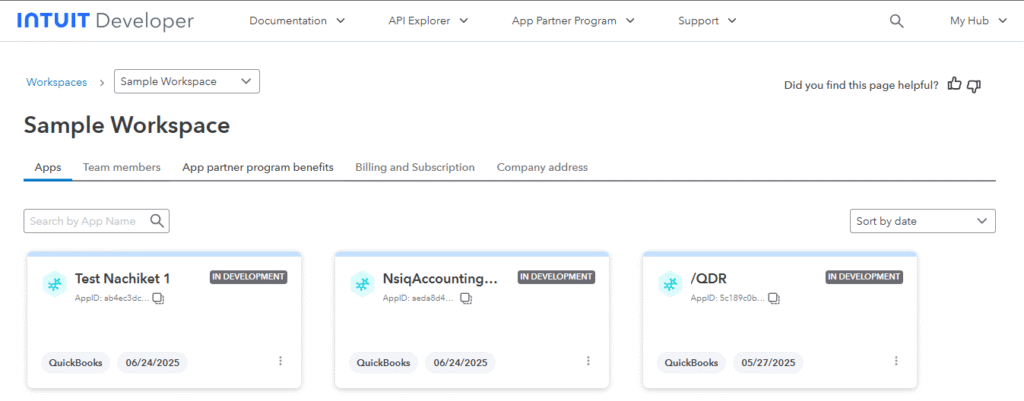Viewport: 1024px width, 401px height.
Task: Open the Sample Workspace selector dropdown
Action: click(x=187, y=82)
